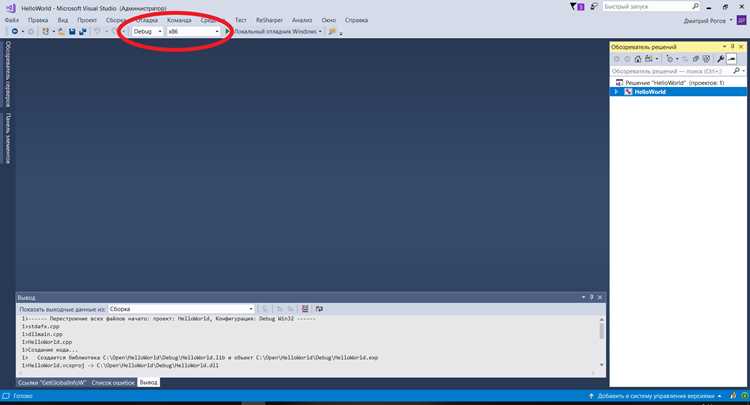The height and width of the screenshot is (405, 750).
Task: Click the Готово status bar text
Action: (x=22, y=396)
